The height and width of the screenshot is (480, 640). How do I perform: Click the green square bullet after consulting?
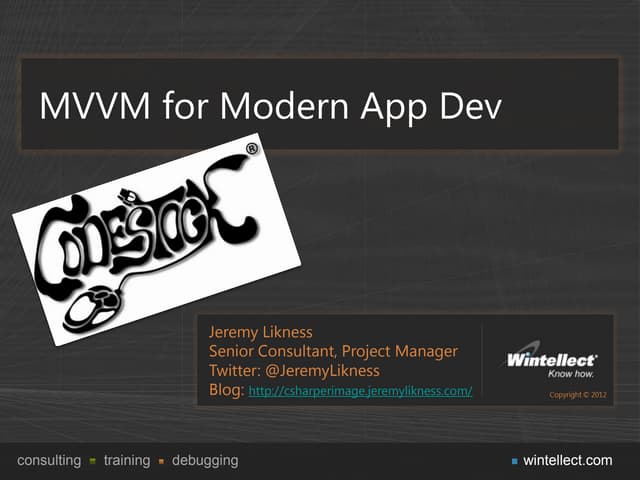92,461
